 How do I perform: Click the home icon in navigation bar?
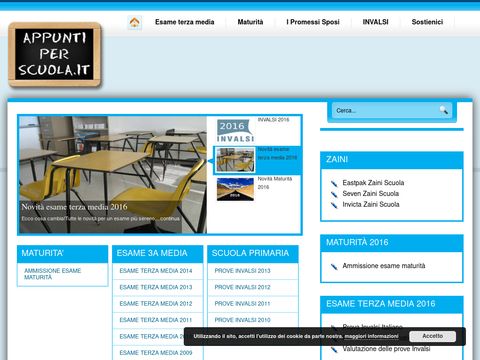pos(135,22)
